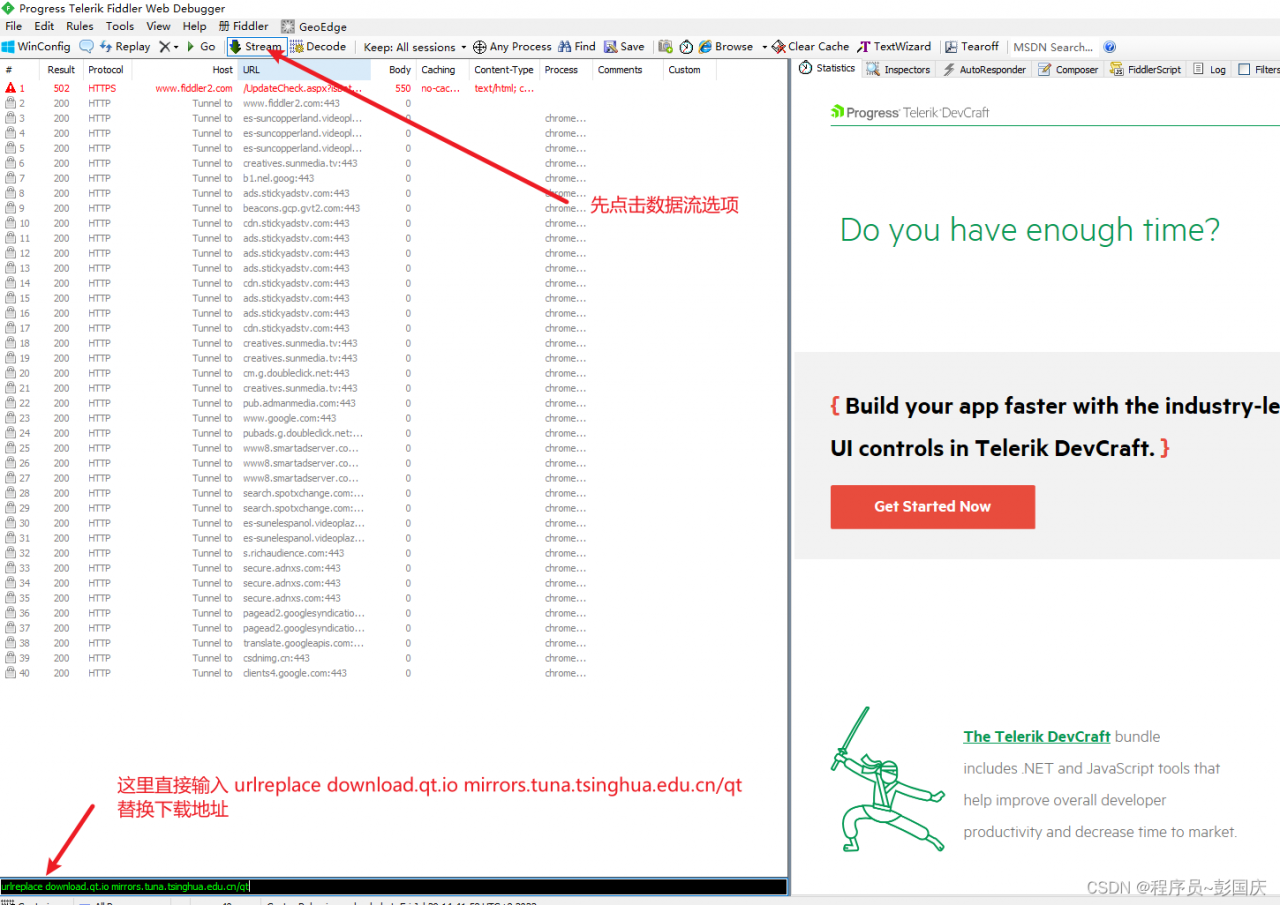Pick the Any Process target tool
The height and width of the screenshot is (905, 1280).
pyautogui.click(x=512, y=46)
